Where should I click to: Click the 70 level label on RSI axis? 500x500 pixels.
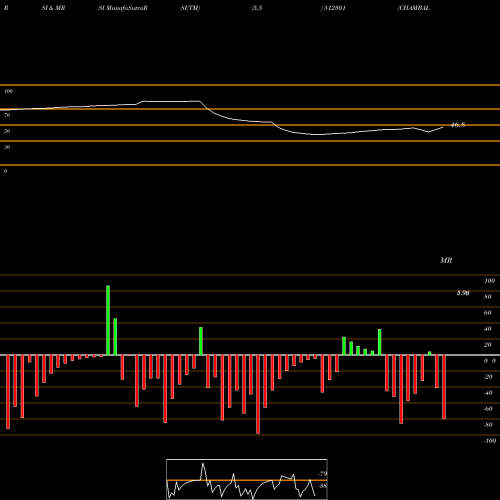7,115
